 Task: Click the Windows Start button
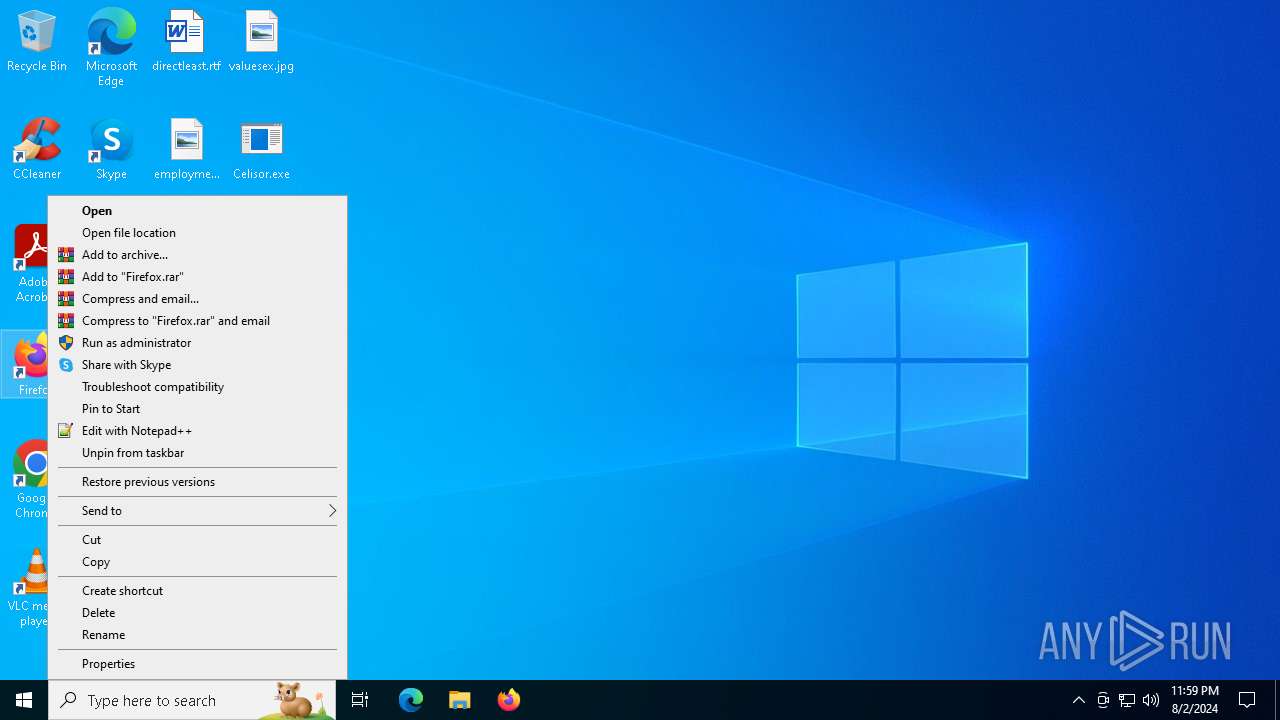[24, 700]
